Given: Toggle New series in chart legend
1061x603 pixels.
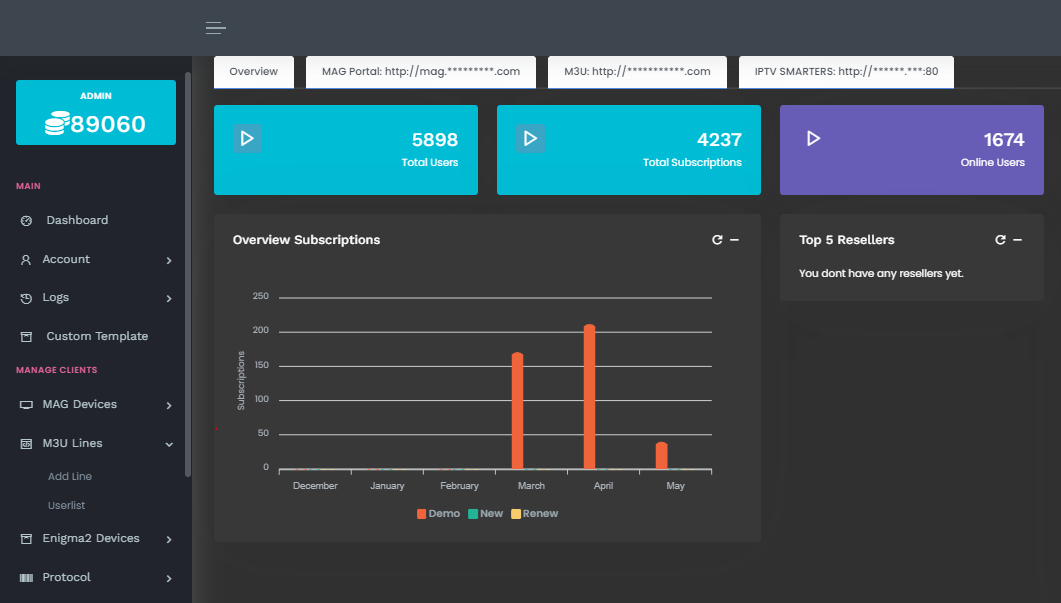Looking at the screenshot, I should tap(485, 513).
